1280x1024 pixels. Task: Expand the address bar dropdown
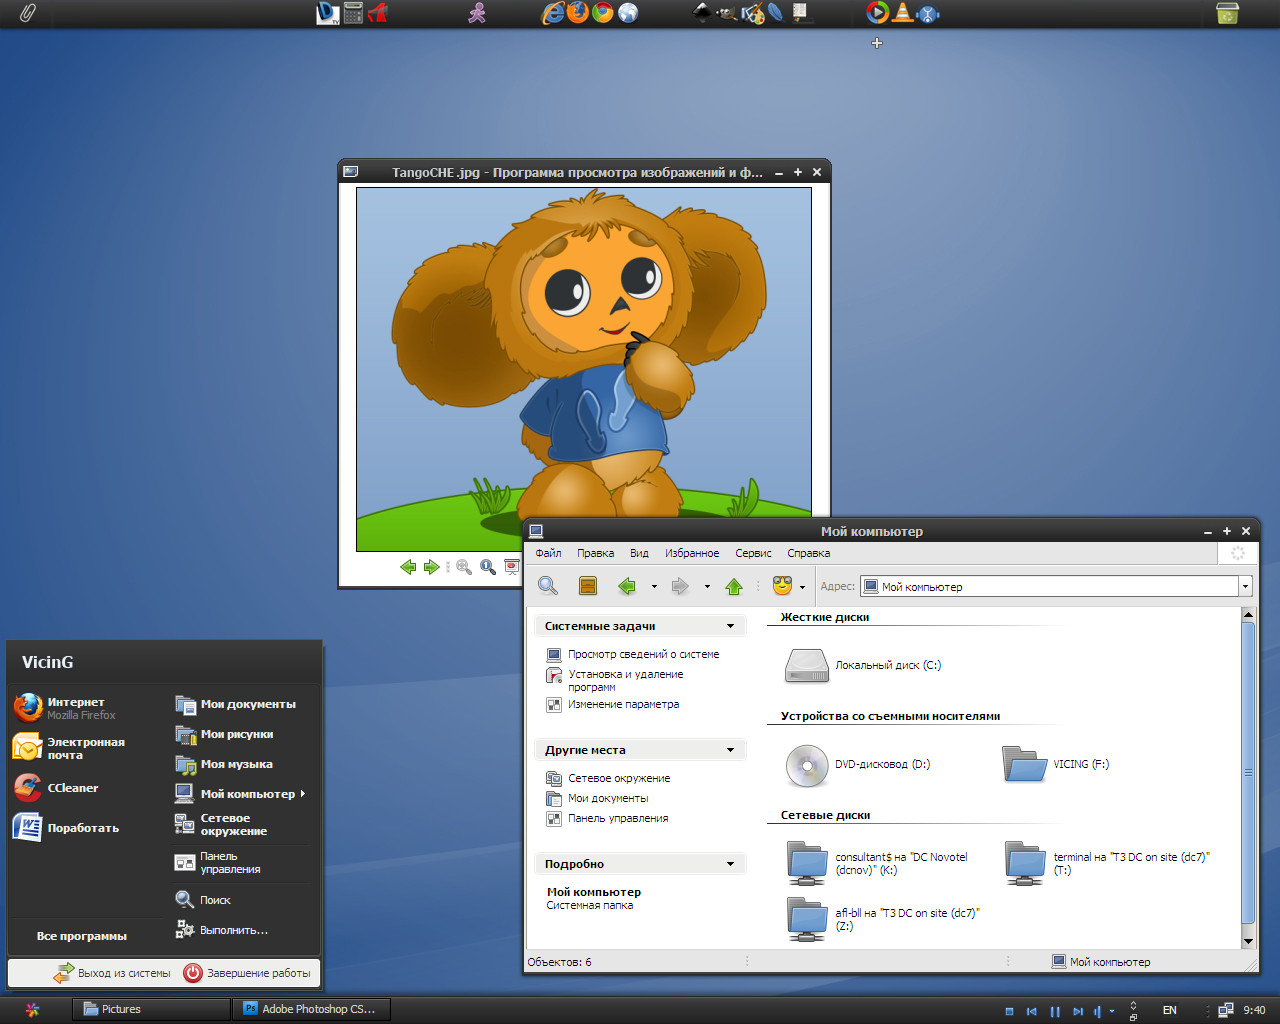click(1246, 587)
